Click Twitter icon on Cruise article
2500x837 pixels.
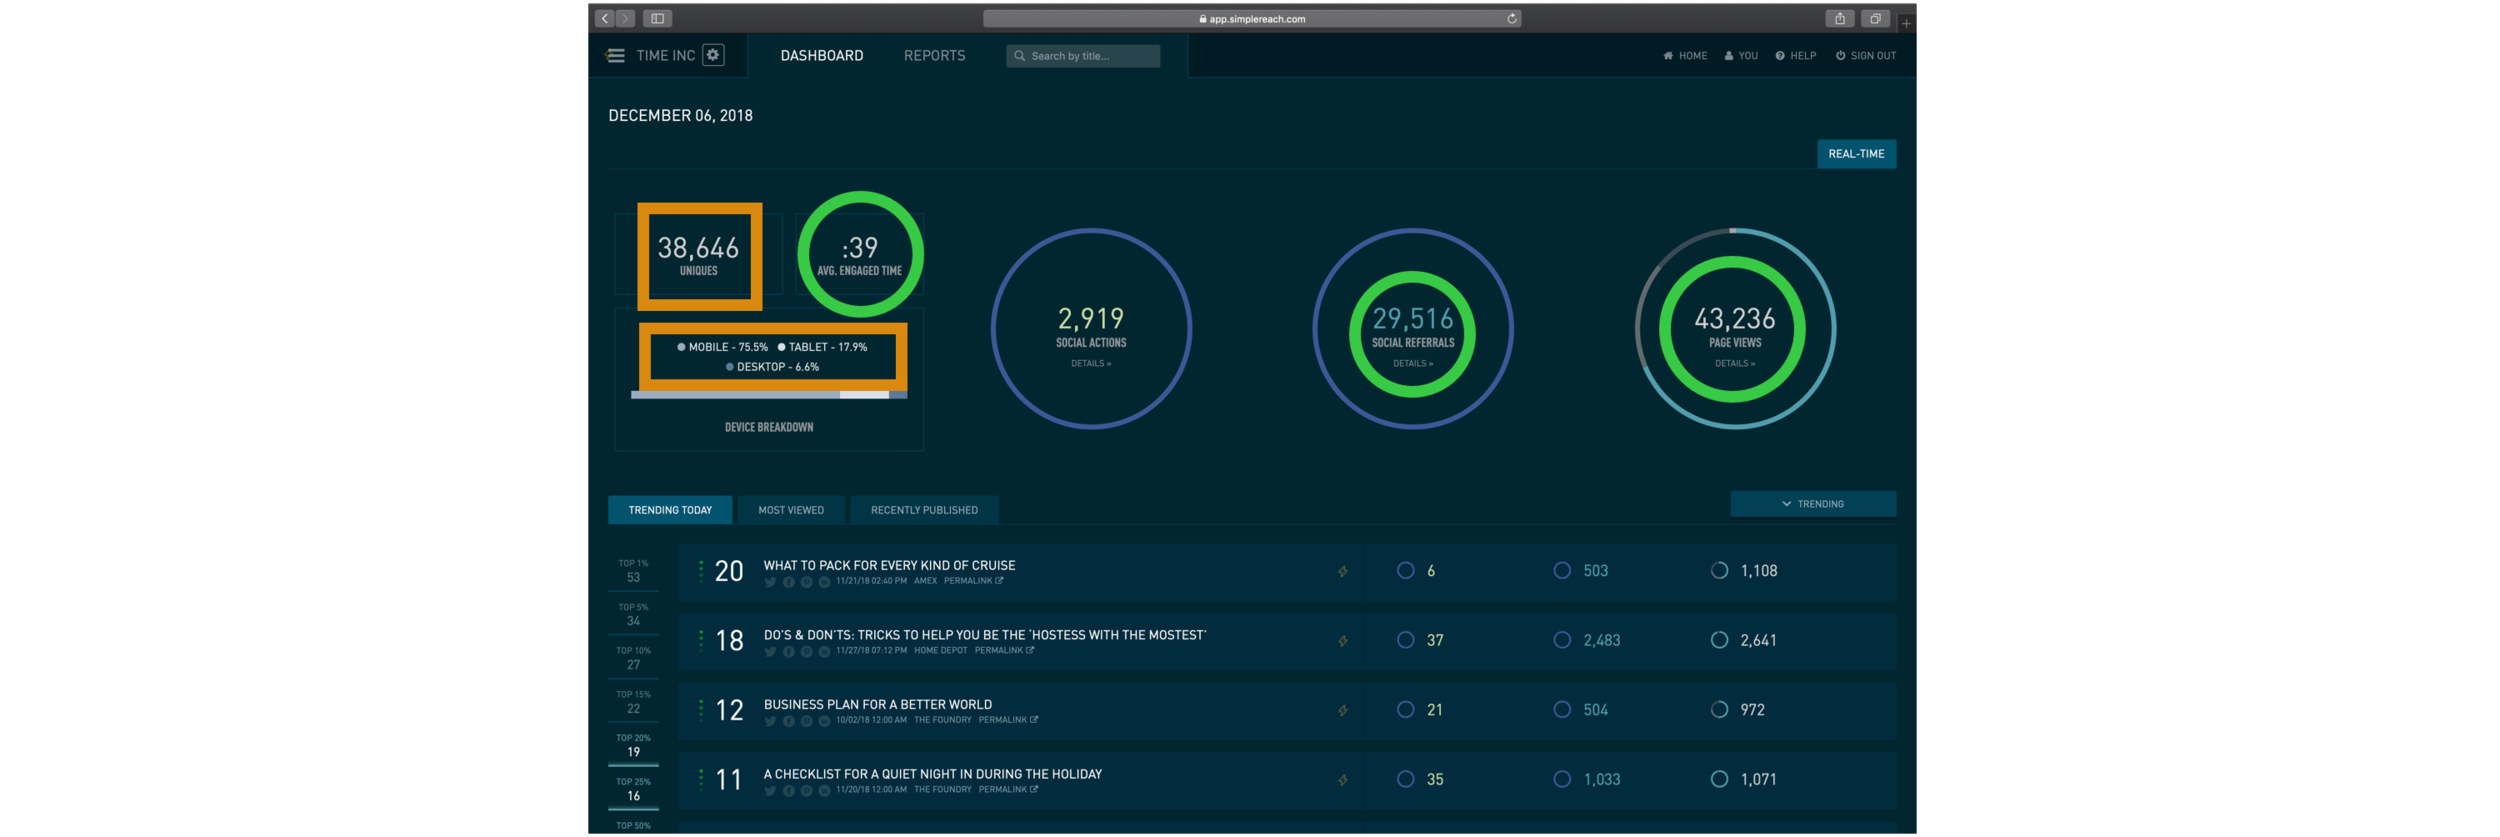pos(770,582)
